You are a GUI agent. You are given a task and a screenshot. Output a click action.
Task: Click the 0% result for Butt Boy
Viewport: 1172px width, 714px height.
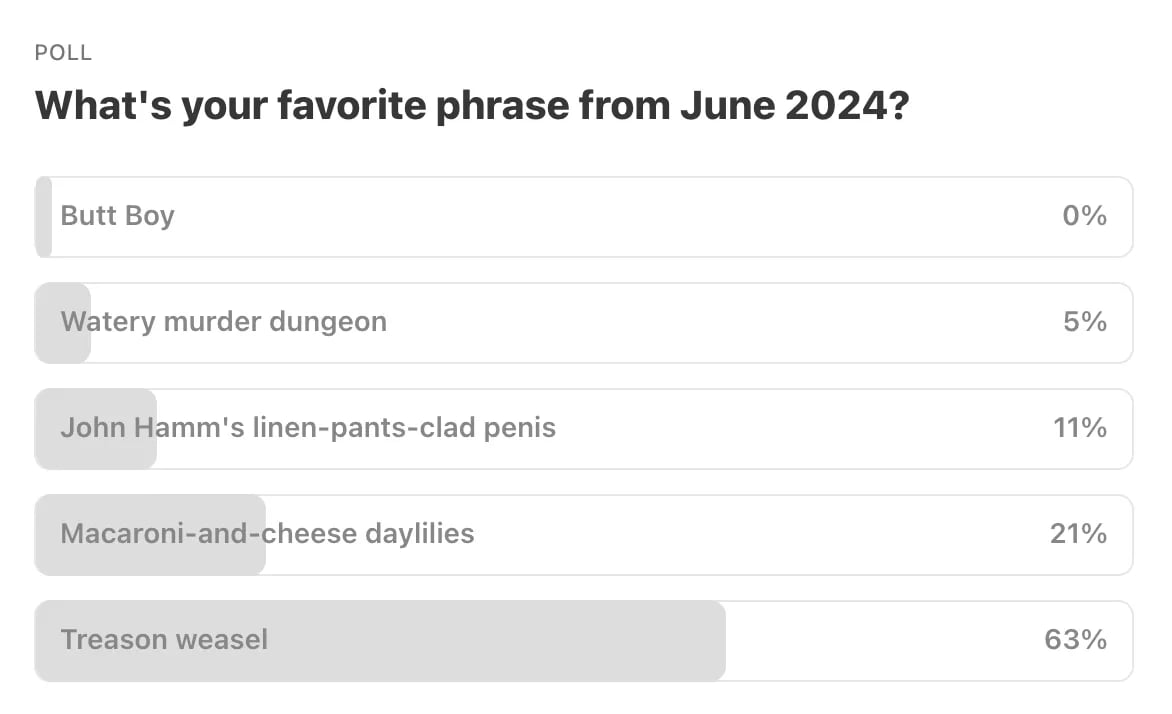[x=1085, y=215]
